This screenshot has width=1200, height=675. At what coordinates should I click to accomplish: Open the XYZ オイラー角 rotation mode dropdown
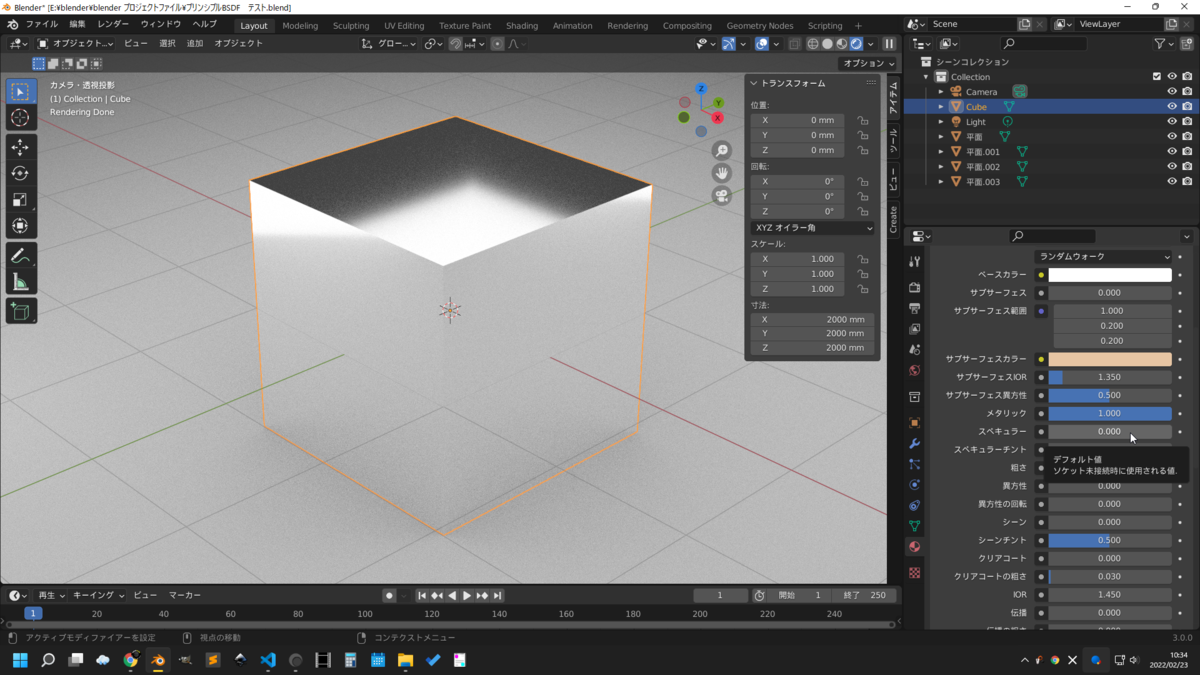[813, 228]
